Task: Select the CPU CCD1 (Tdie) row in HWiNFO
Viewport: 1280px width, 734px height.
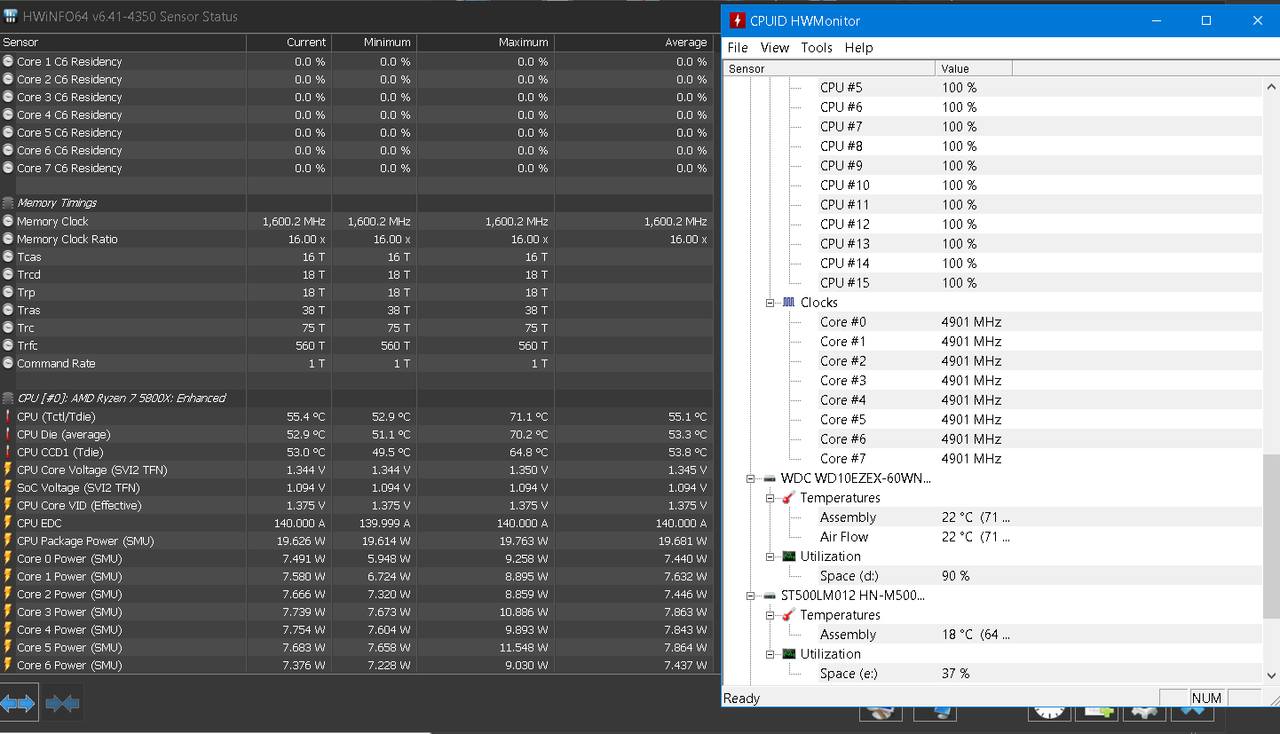Action: tap(356, 452)
